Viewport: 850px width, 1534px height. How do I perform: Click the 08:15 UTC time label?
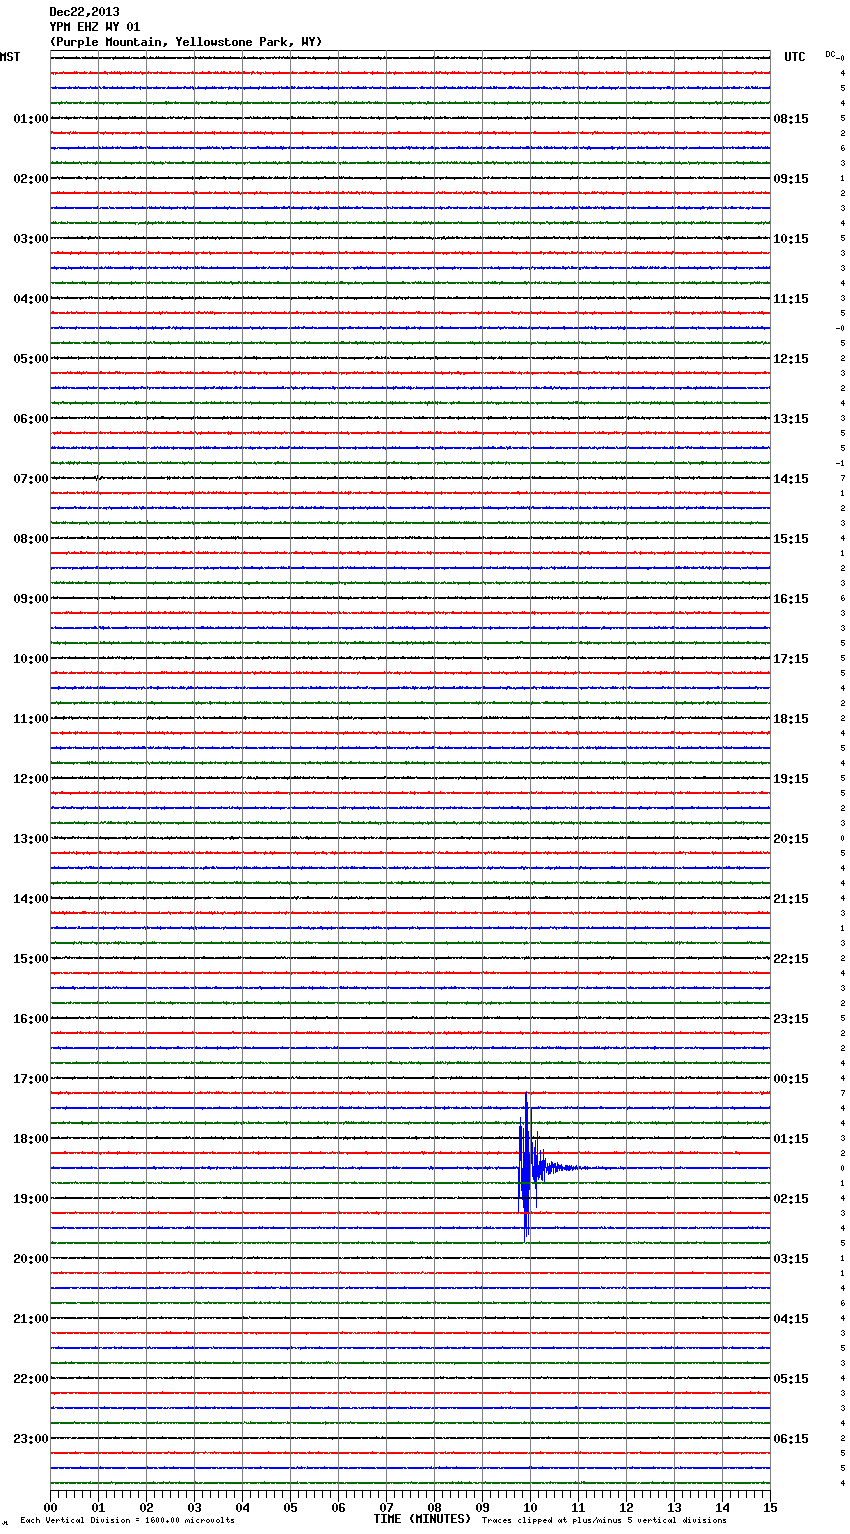click(x=791, y=119)
